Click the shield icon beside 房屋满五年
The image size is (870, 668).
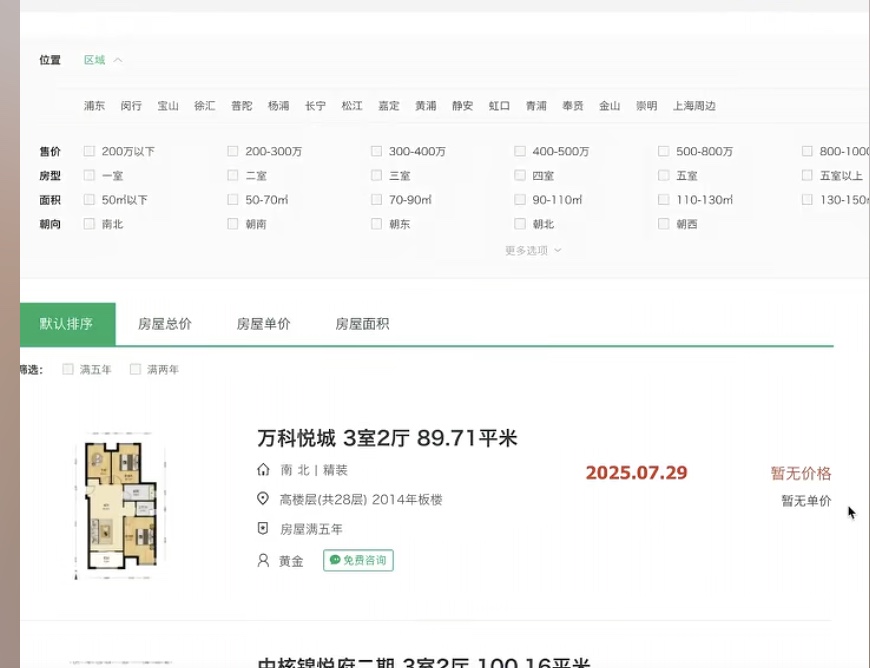click(x=263, y=529)
